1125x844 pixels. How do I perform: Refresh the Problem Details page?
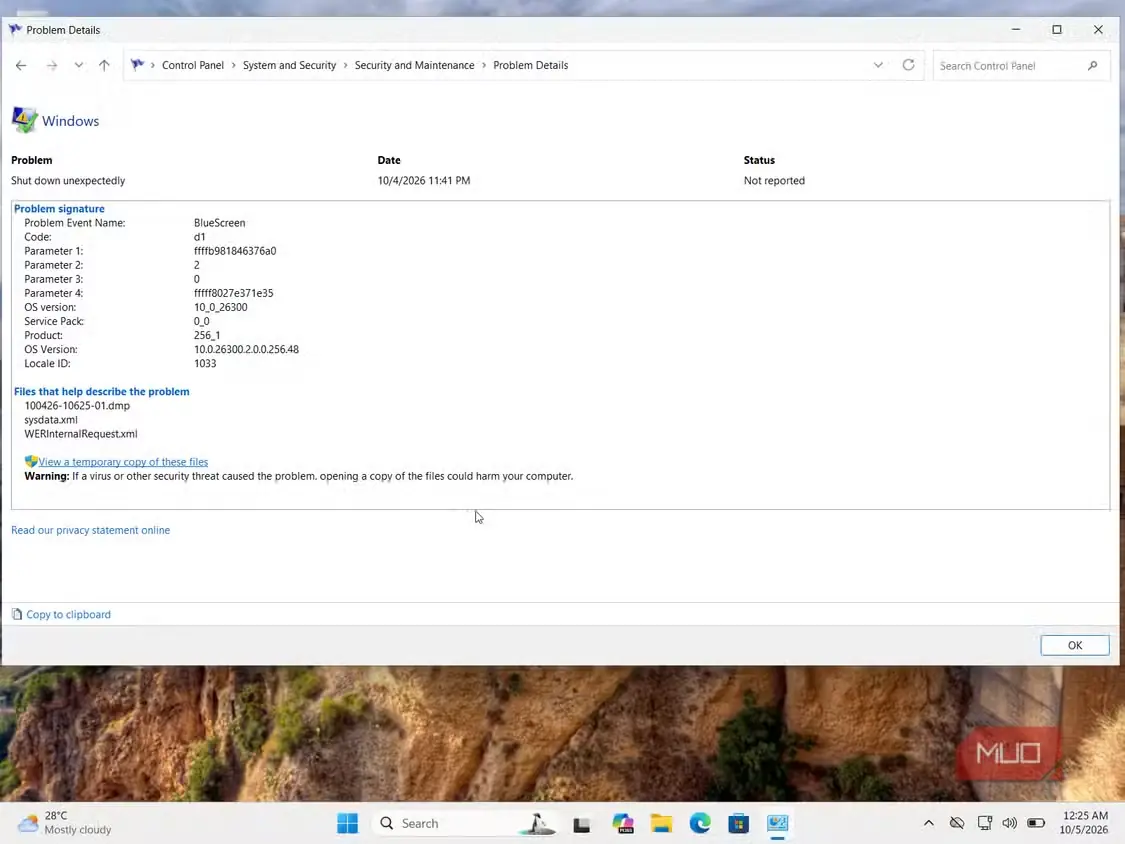click(908, 65)
